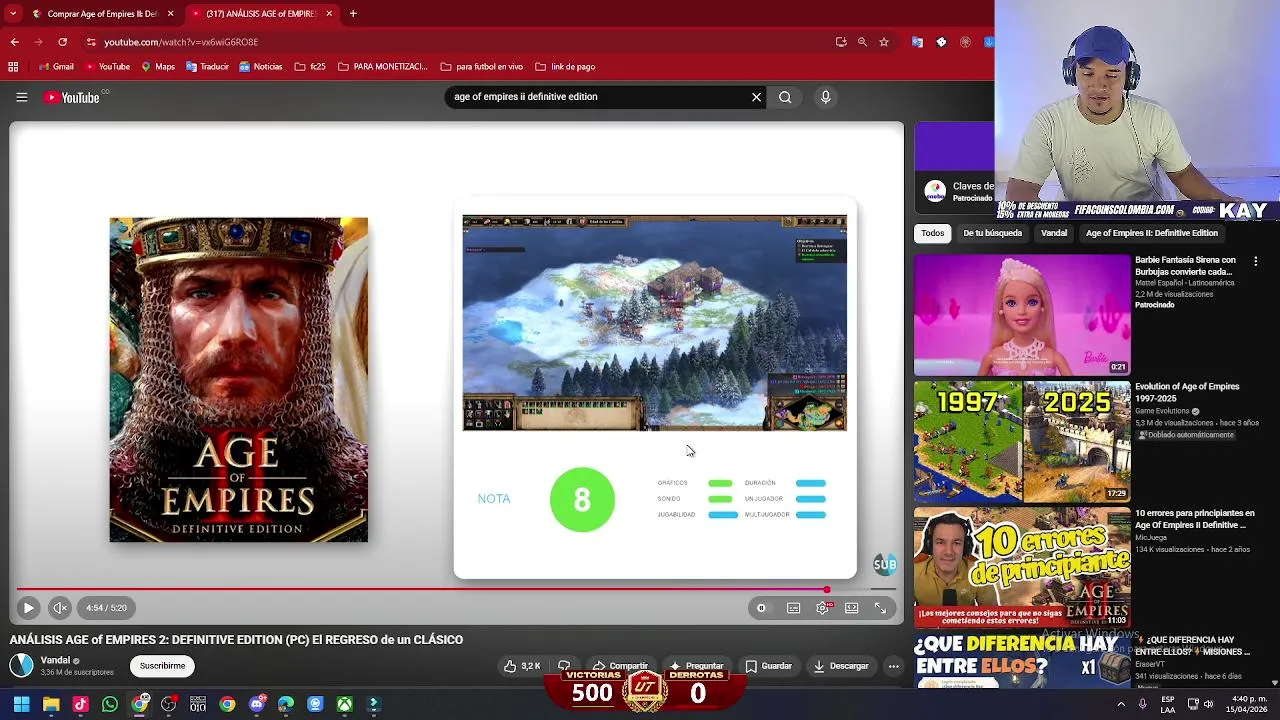Image resolution: width=1280 pixels, height=720 pixels.
Task: Expand para futbol en vivo folder
Action: pos(481,67)
